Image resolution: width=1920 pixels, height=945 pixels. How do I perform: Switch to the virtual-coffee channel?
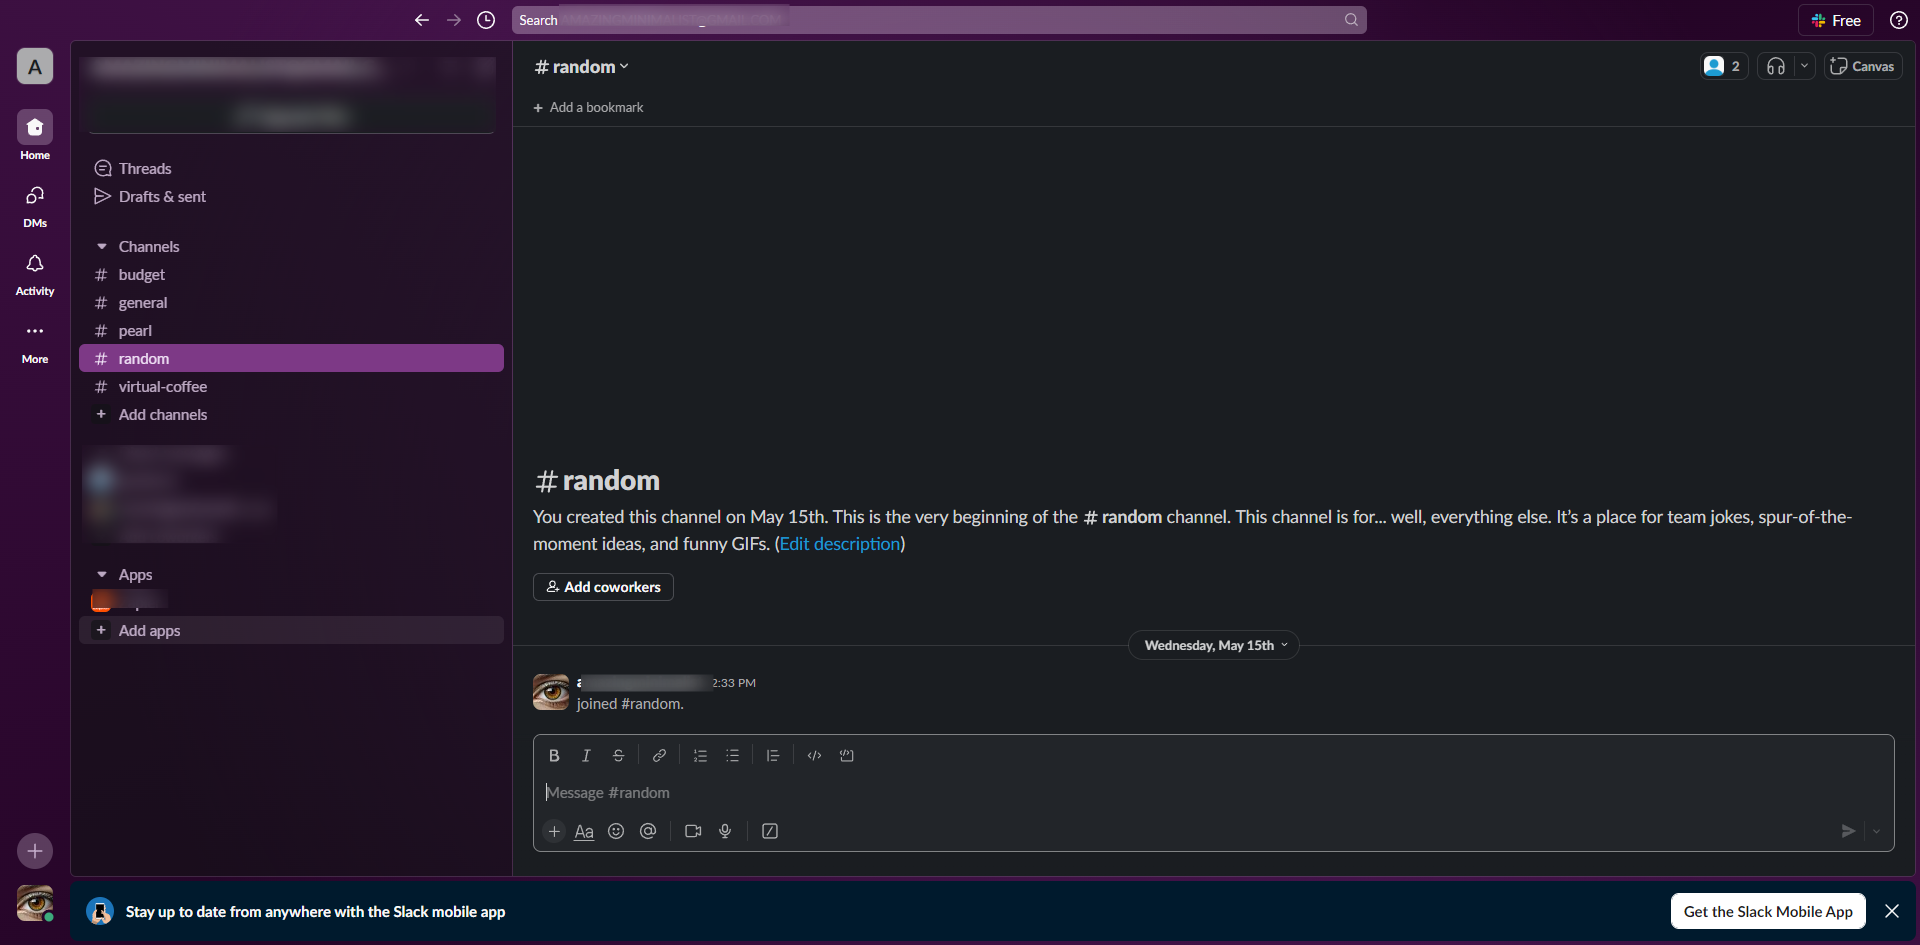point(291,387)
